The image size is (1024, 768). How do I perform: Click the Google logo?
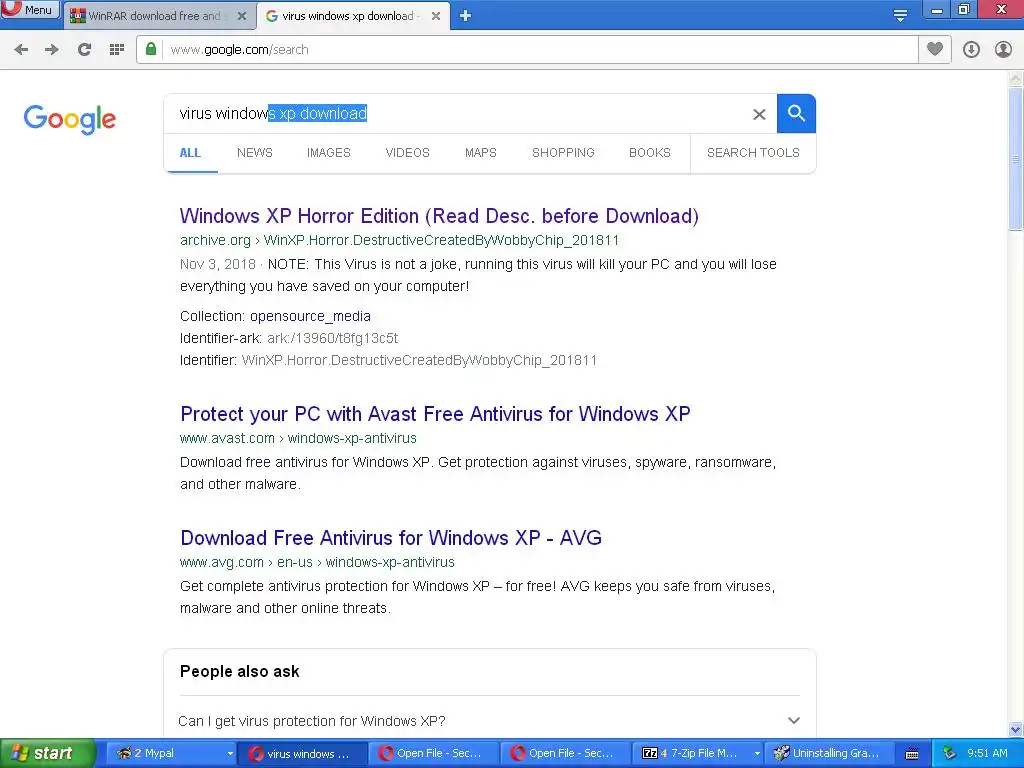[x=70, y=119]
